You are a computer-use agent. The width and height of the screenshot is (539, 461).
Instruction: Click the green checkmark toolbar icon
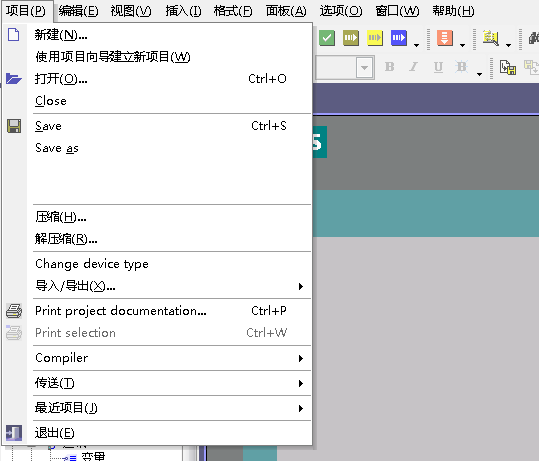[327, 38]
